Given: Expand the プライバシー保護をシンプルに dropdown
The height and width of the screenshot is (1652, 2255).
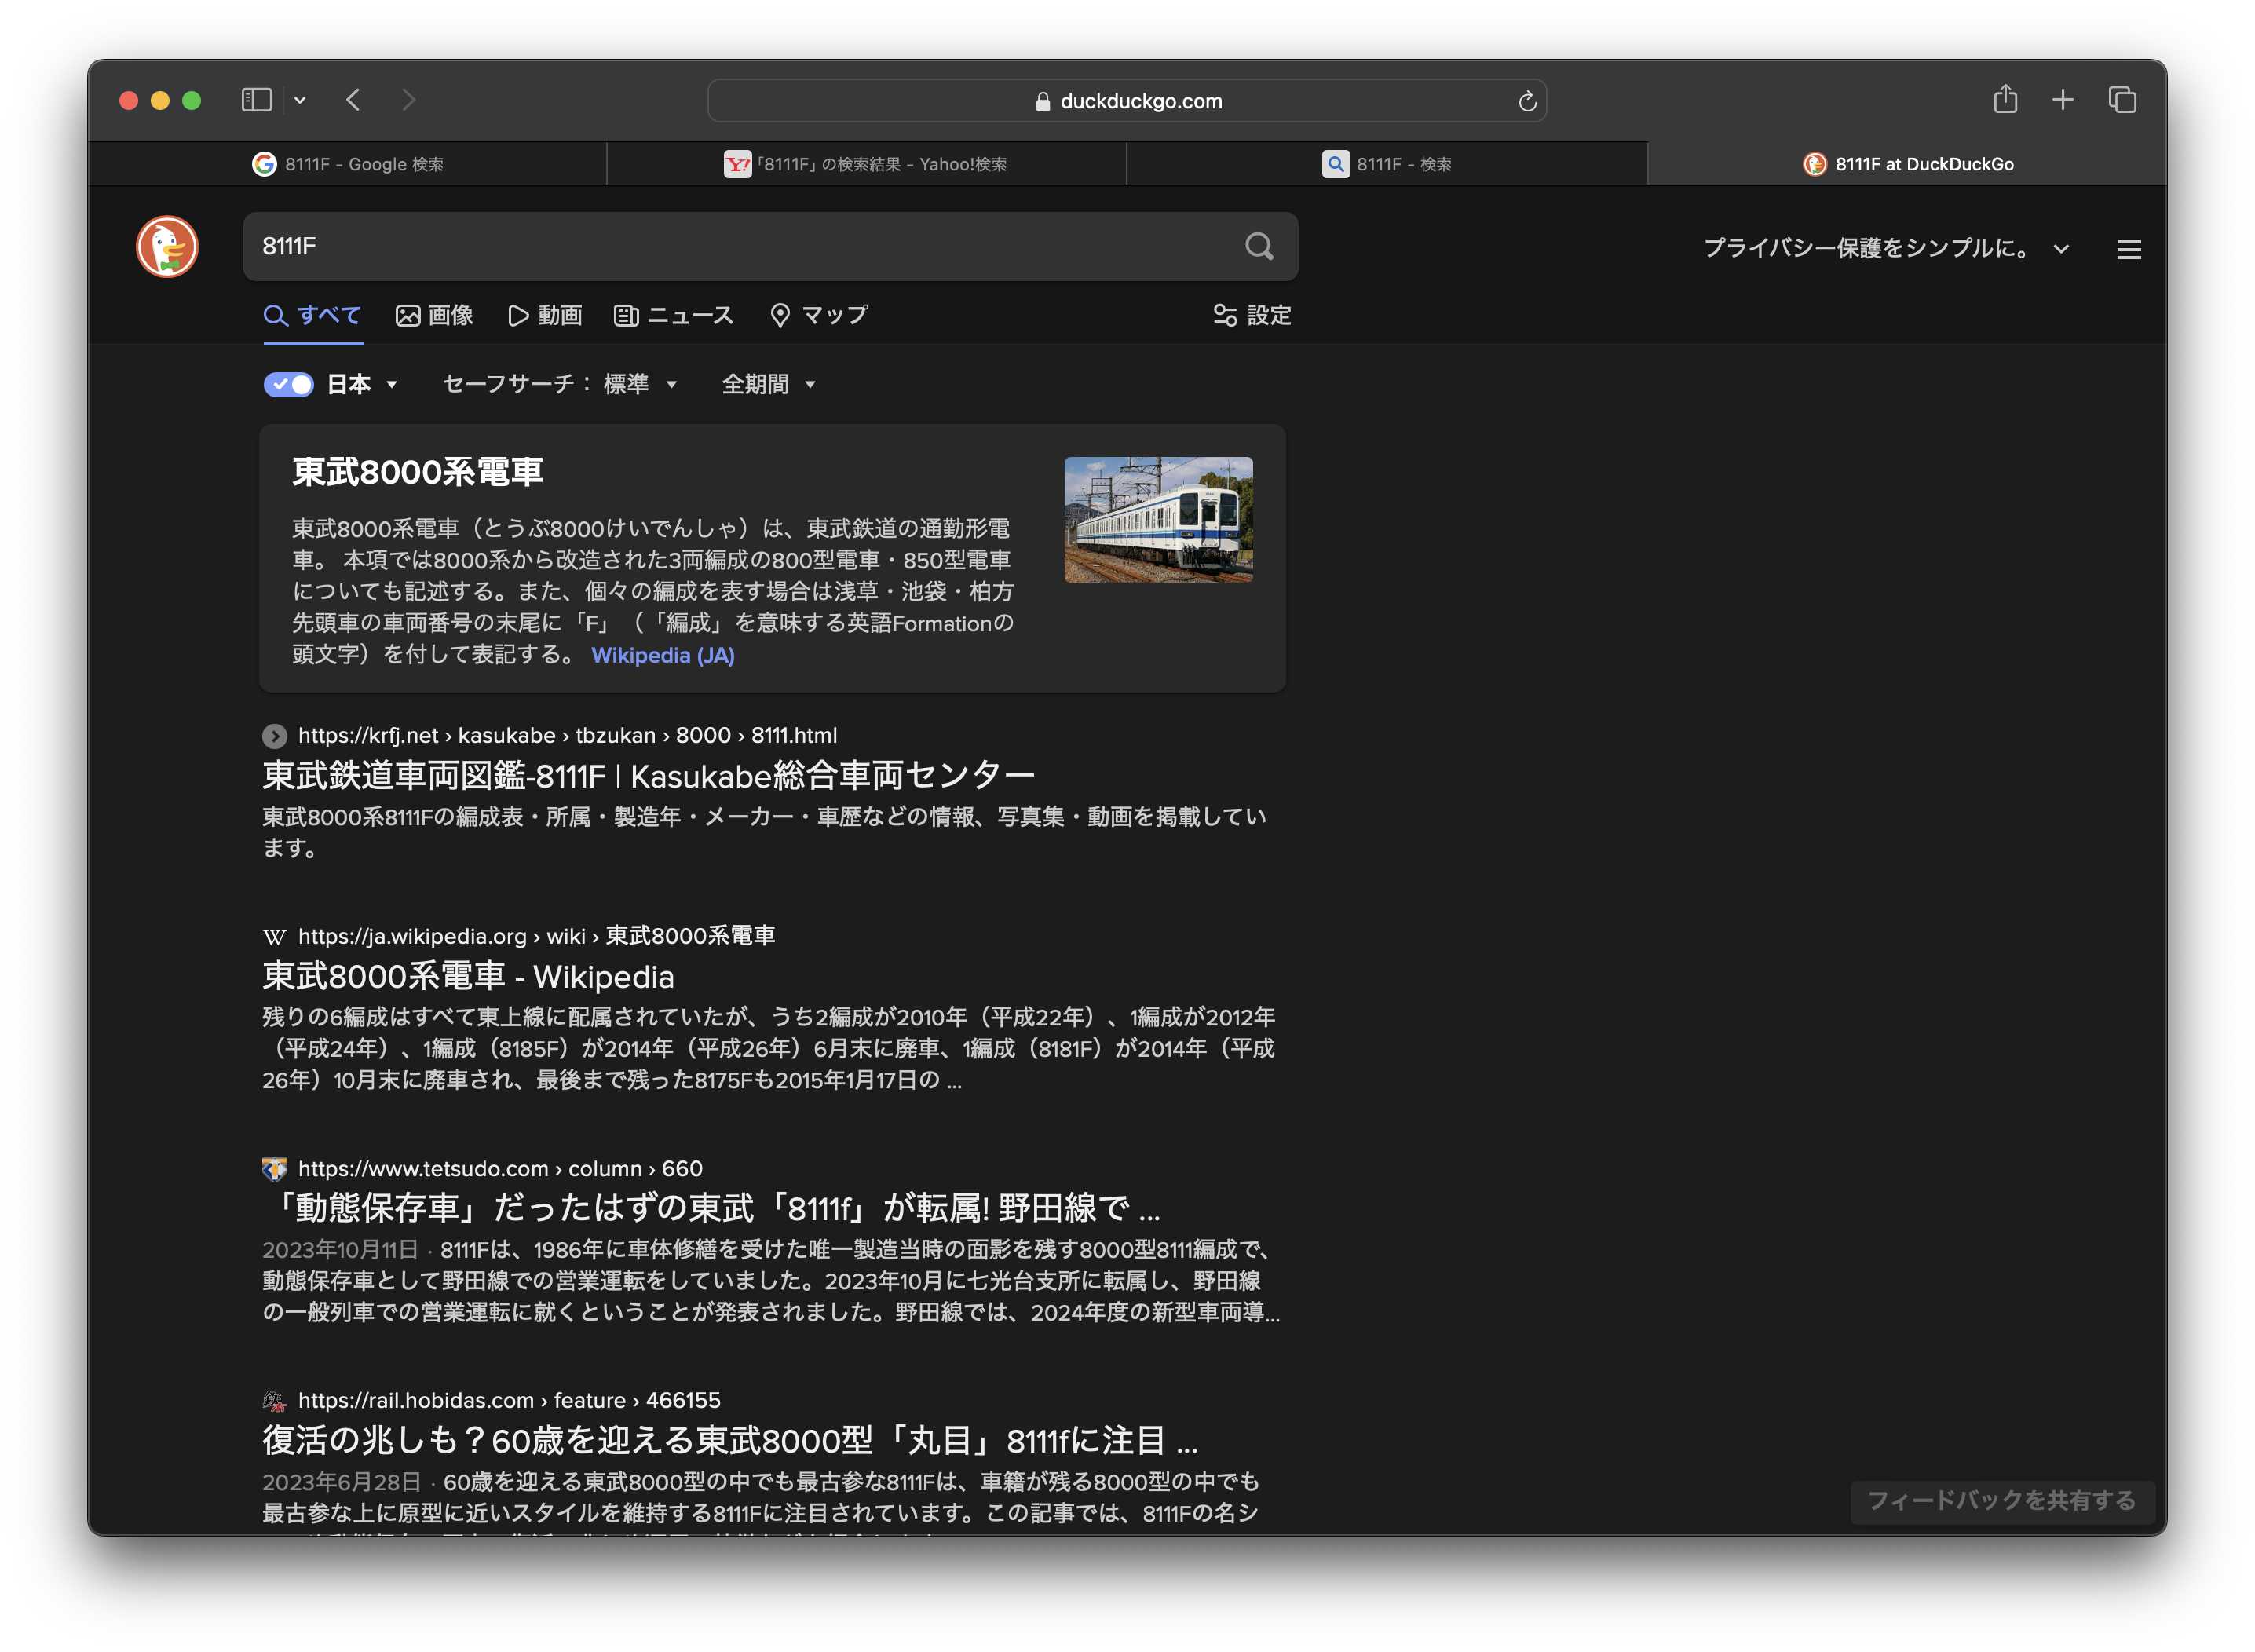Looking at the screenshot, I should (x=2061, y=249).
